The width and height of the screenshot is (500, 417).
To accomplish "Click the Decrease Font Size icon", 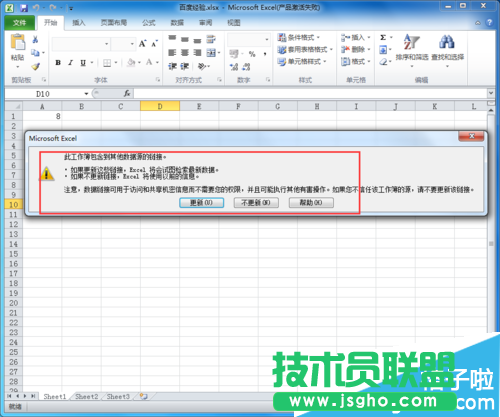I will [x=154, y=44].
